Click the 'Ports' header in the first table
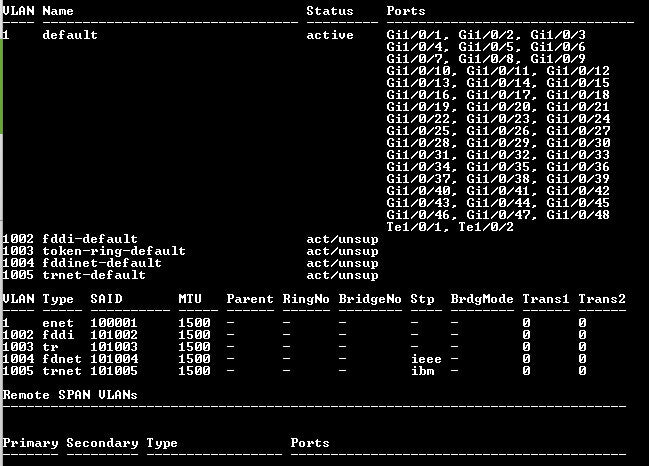The width and height of the screenshot is (649, 466). pyautogui.click(x=406, y=11)
